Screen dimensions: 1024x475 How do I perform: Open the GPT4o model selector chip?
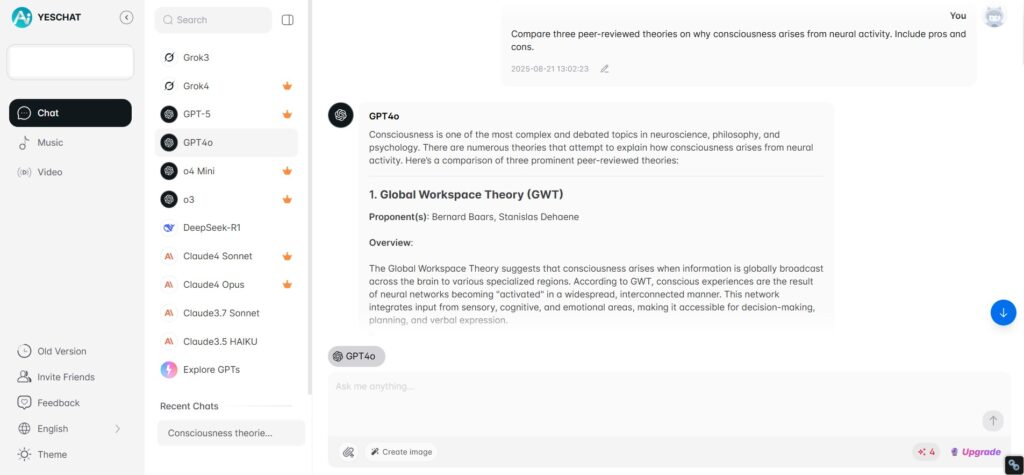(x=357, y=356)
